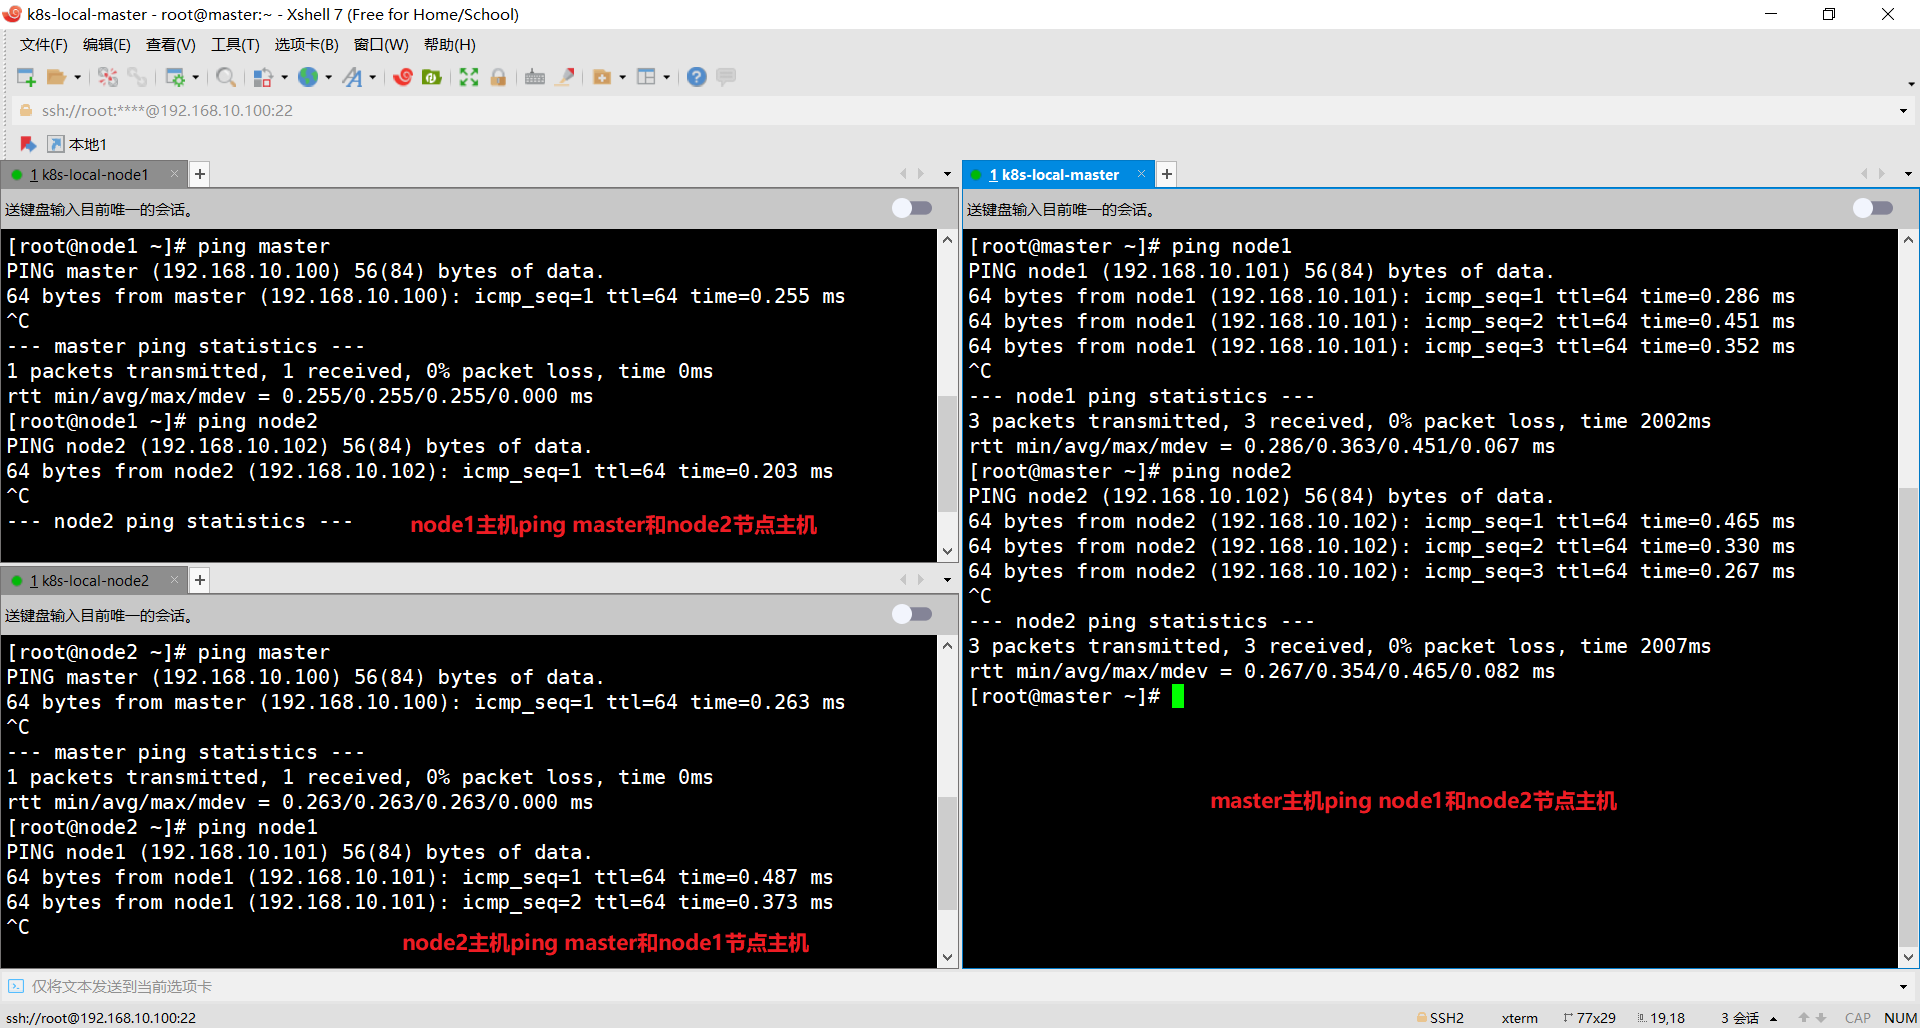Switch to the k8s-local-node2 tab
Viewport: 1920px width, 1028px height.
(94, 581)
